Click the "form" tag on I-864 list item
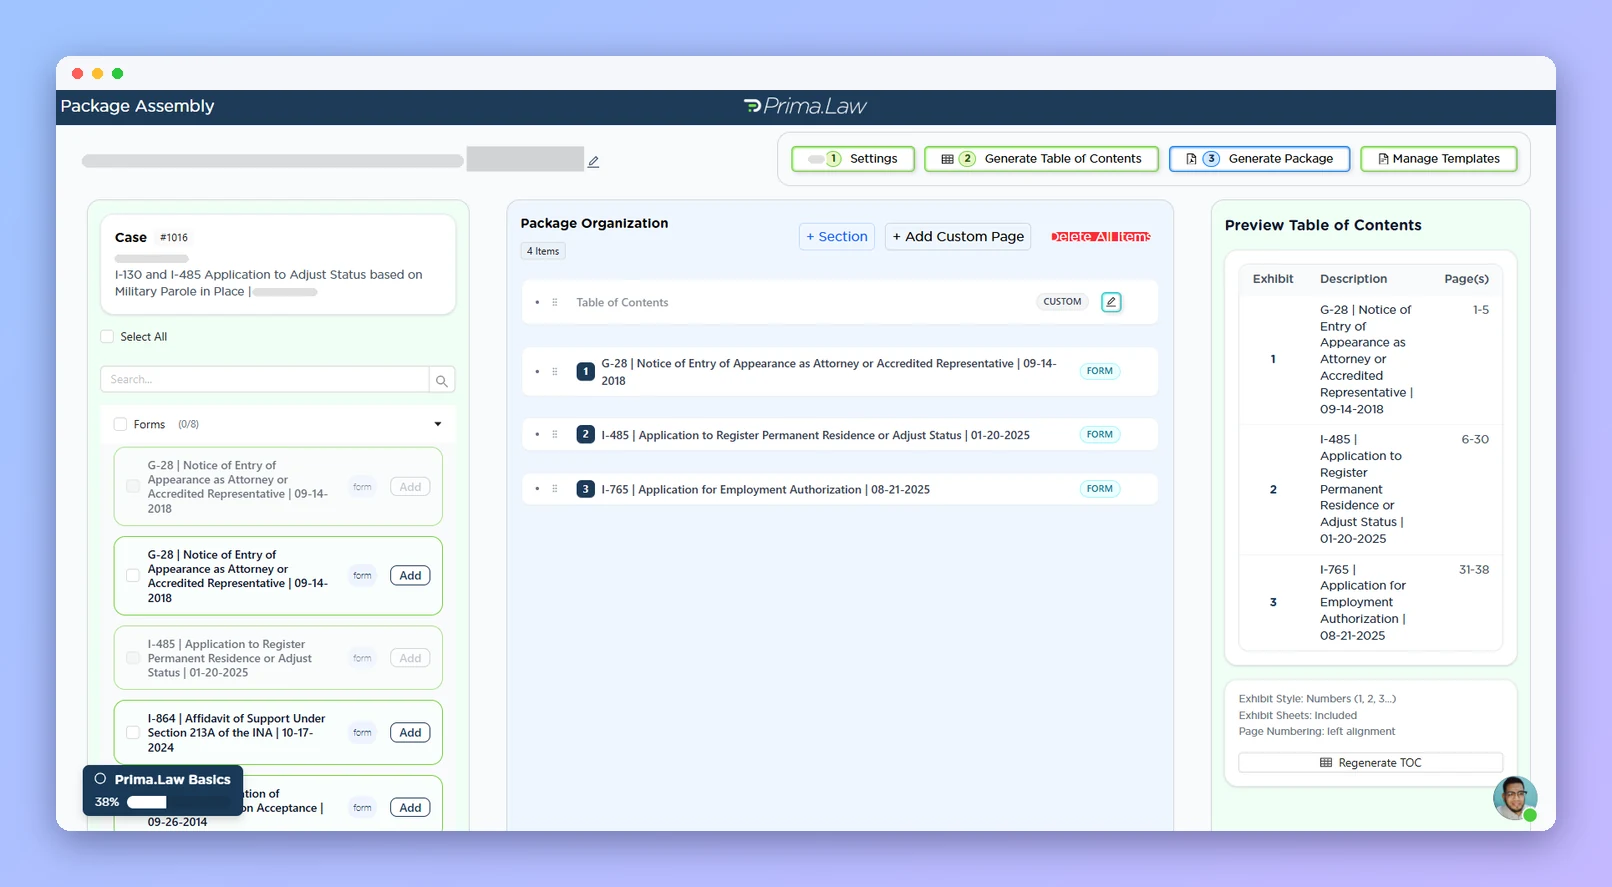The image size is (1612, 887). click(x=362, y=733)
